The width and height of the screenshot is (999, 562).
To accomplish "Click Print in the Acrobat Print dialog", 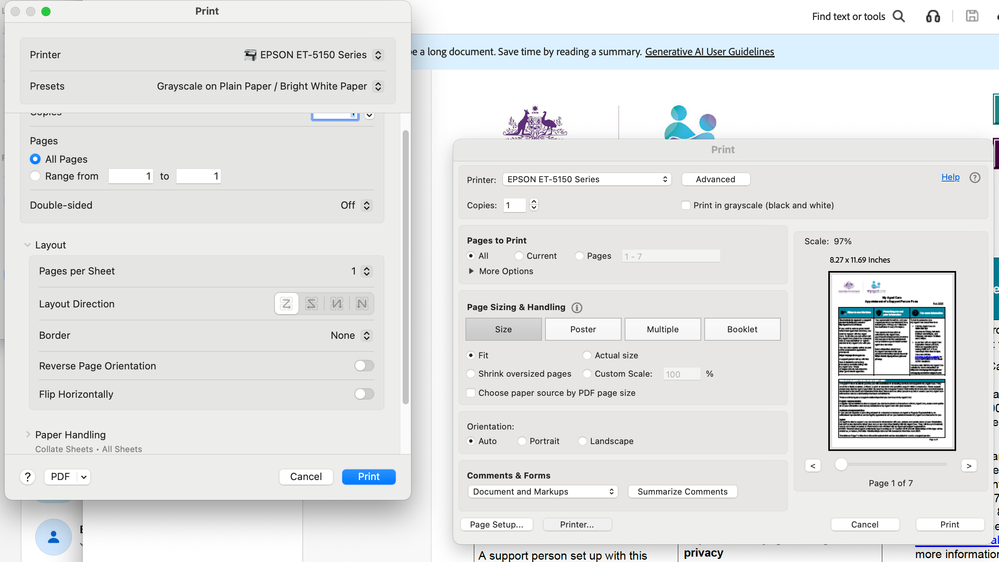I will 949,524.
